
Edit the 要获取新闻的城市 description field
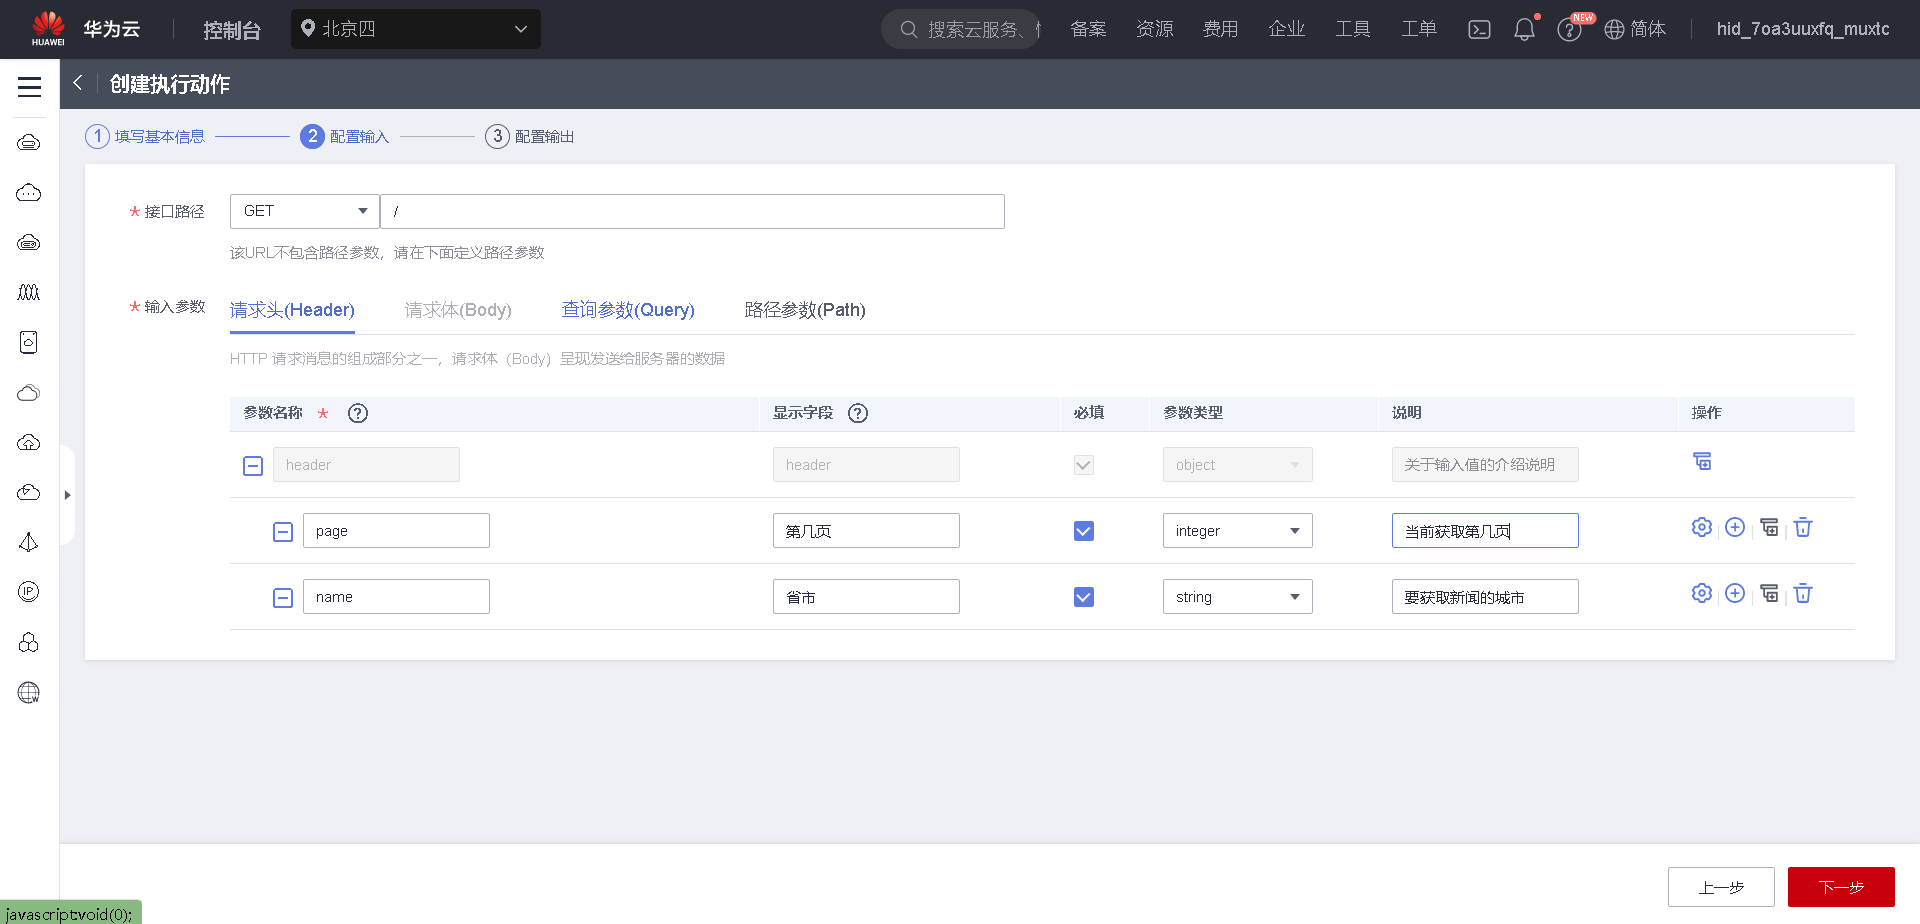1485,597
